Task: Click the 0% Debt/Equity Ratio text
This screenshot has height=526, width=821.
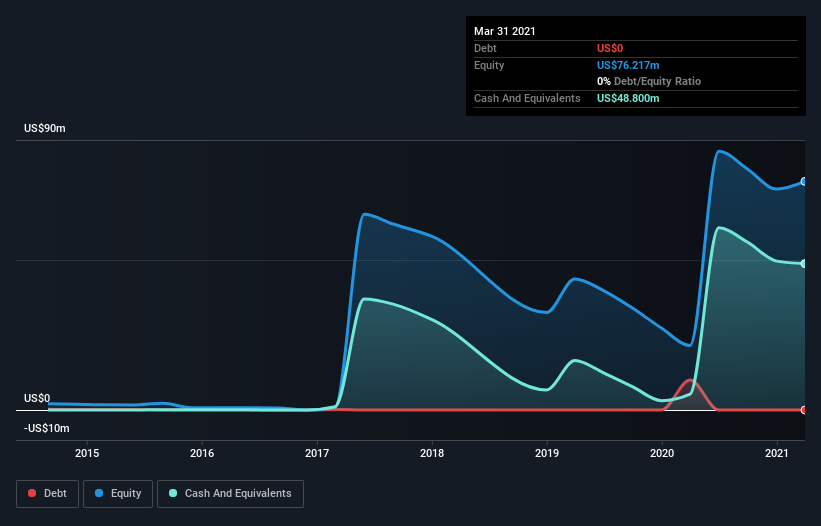Action: [649, 82]
